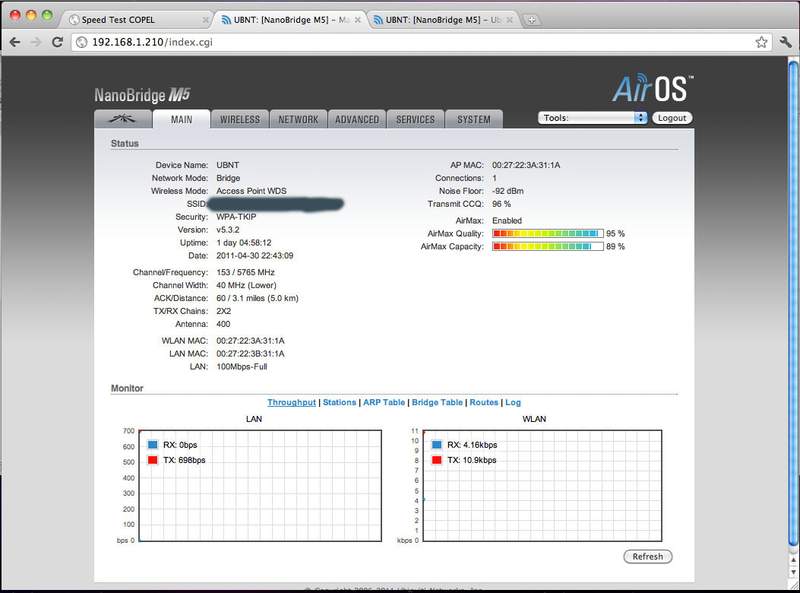Image resolution: width=800 pixels, height=593 pixels.
Task: Switch to the third UBNT NanoBridge tab
Action: coord(442,20)
